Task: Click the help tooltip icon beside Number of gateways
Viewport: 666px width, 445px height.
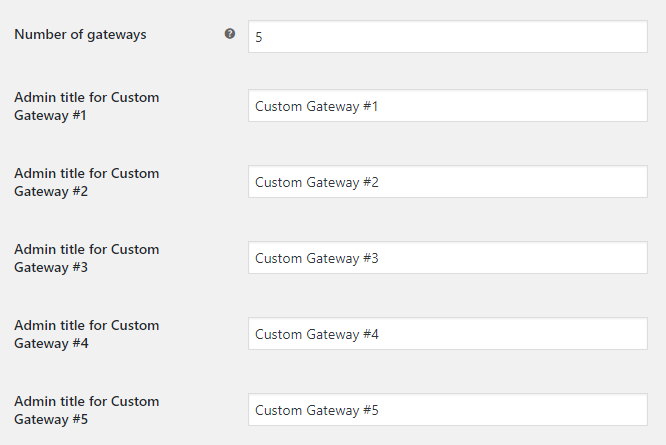Action: pos(230,34)
